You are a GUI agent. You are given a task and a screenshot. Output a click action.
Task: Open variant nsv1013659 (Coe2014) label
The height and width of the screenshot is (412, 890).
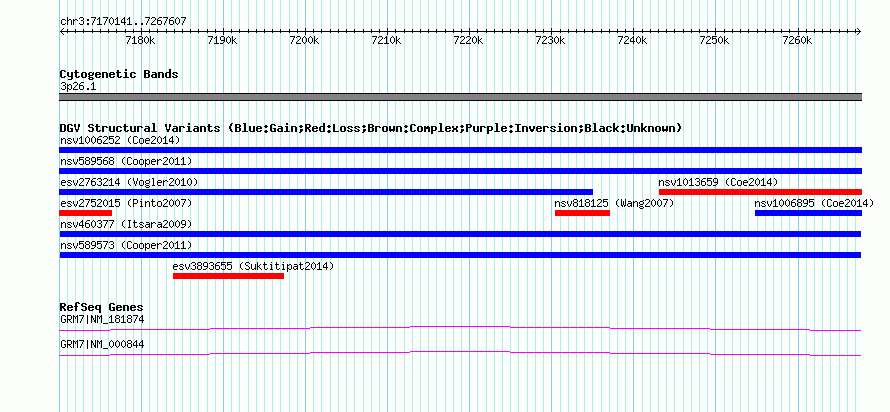pos(718,182)
